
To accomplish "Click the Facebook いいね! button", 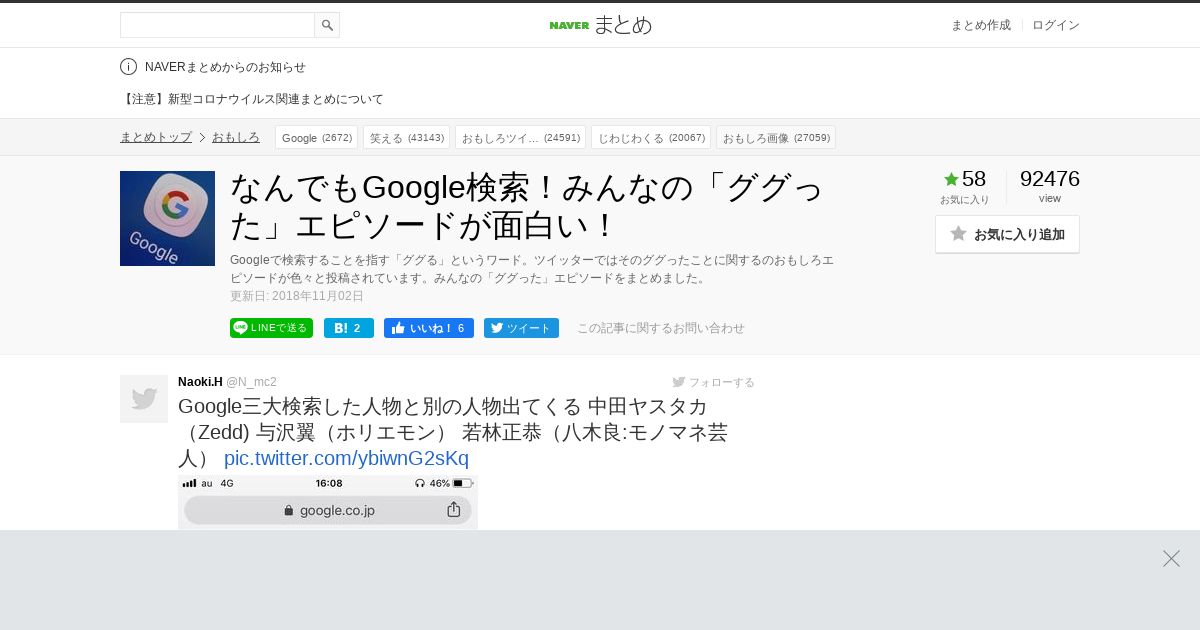I will tap(429, 328).
